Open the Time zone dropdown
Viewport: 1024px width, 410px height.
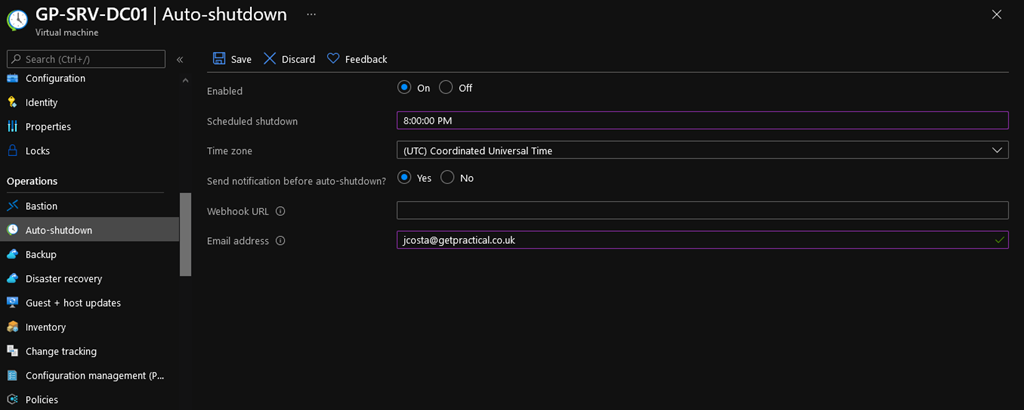(702, 151)
